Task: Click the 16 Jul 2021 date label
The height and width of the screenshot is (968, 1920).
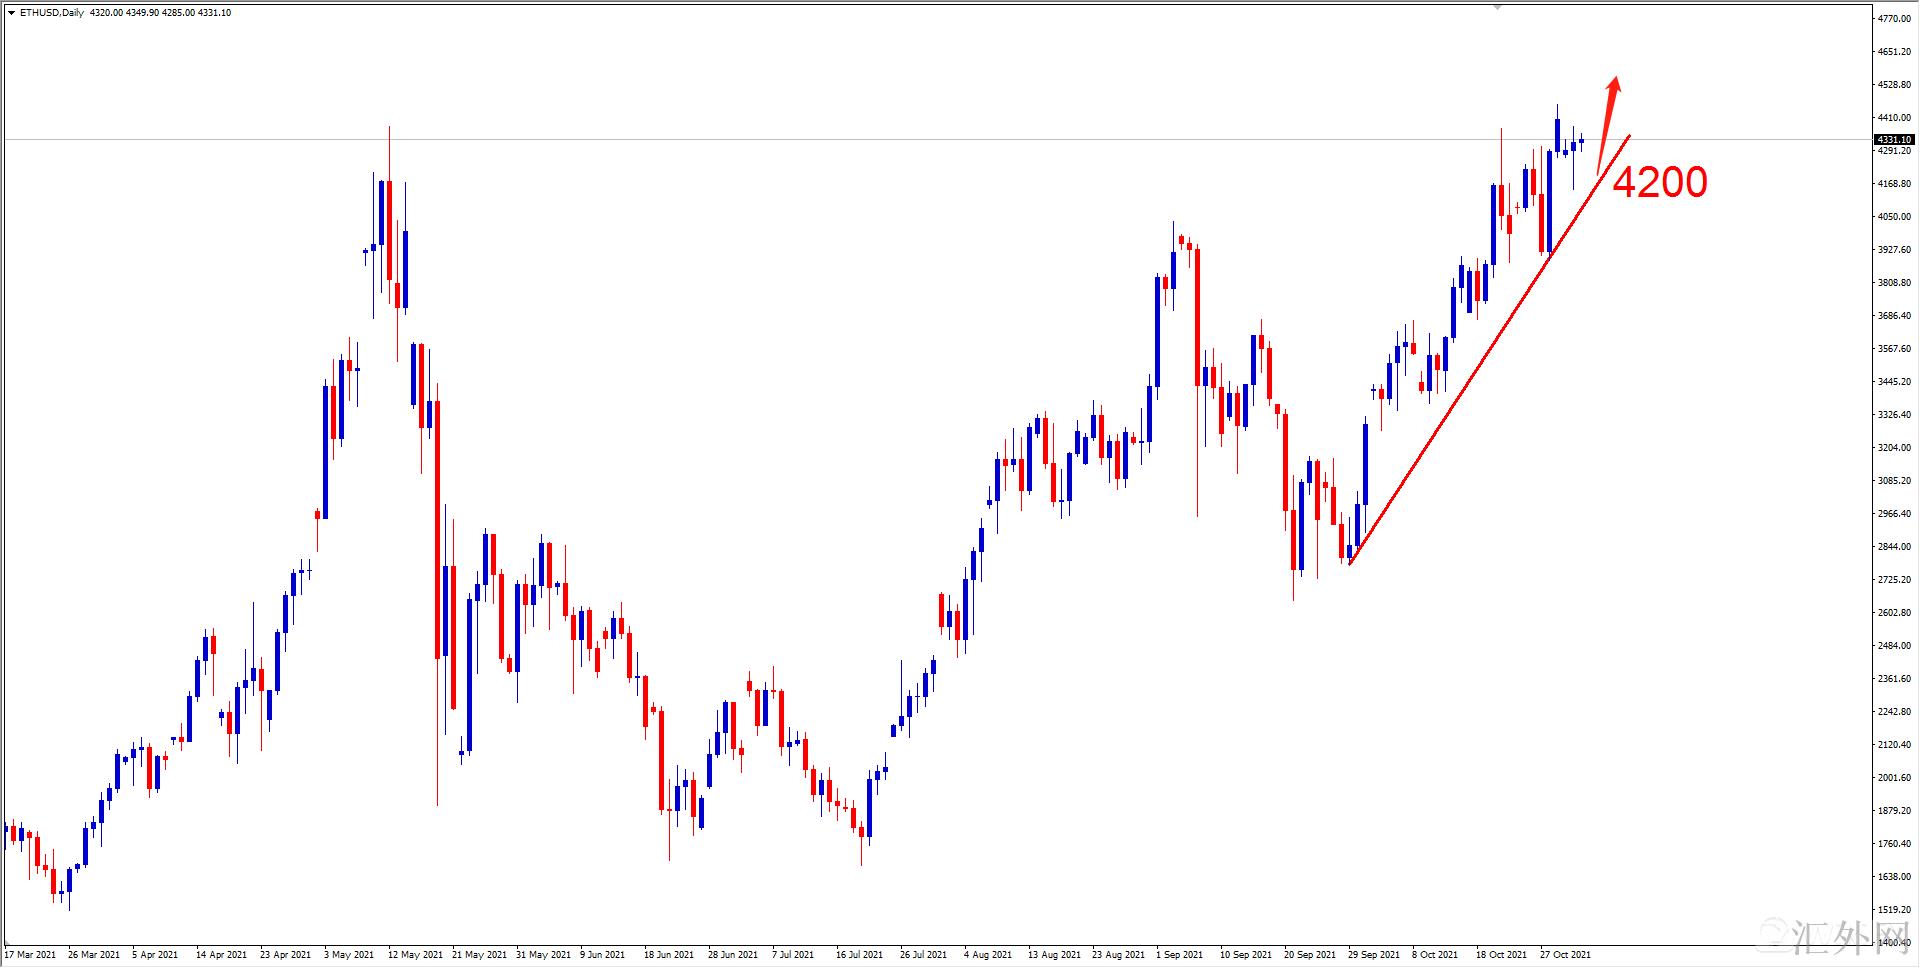Action: pyautogui.click(x=860, y=955)
